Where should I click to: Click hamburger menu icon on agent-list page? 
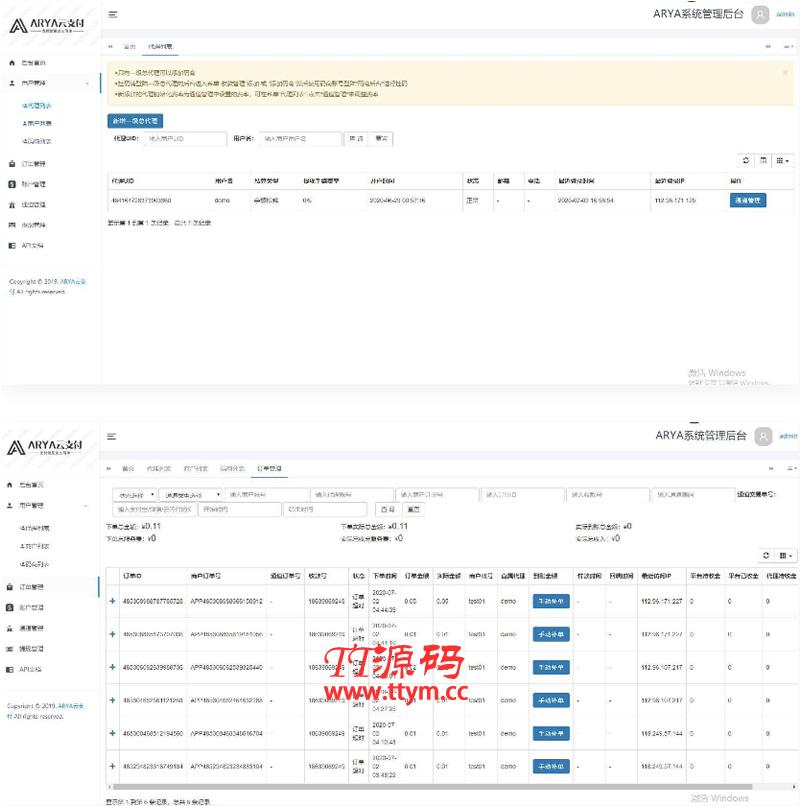click(x=113, y=14)
